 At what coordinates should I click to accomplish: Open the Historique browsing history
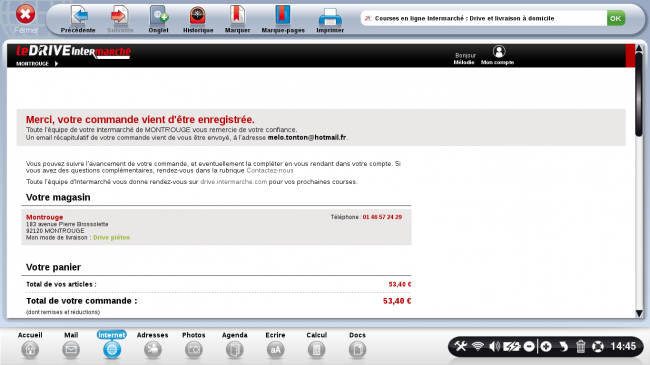coord(198,19)
